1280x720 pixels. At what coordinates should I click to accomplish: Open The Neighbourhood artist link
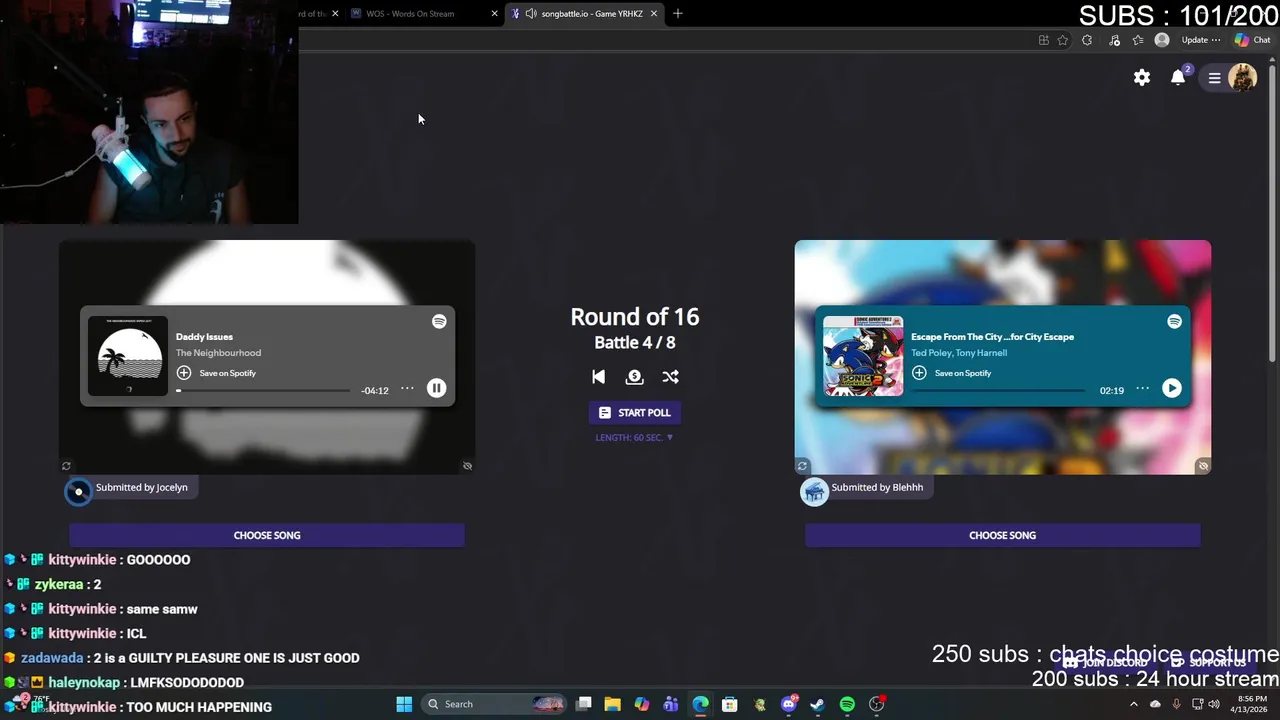(x=218, y=353)
